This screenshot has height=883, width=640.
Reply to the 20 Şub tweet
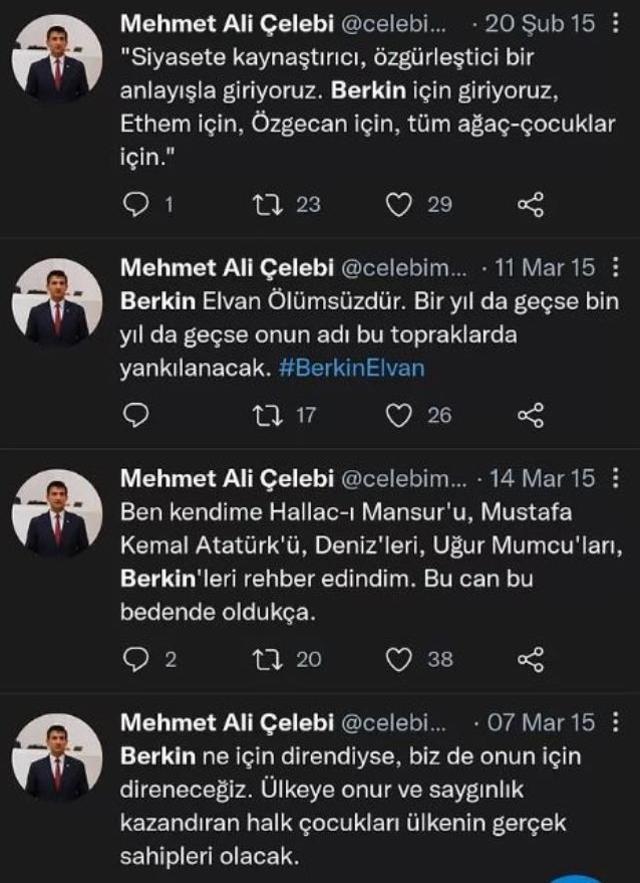(x=135, y=204)
